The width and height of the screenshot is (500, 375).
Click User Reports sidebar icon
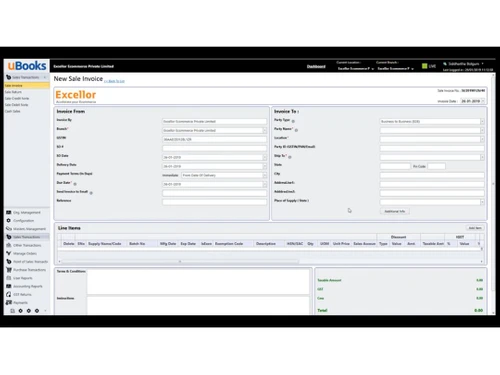click(x=9, y=278)
